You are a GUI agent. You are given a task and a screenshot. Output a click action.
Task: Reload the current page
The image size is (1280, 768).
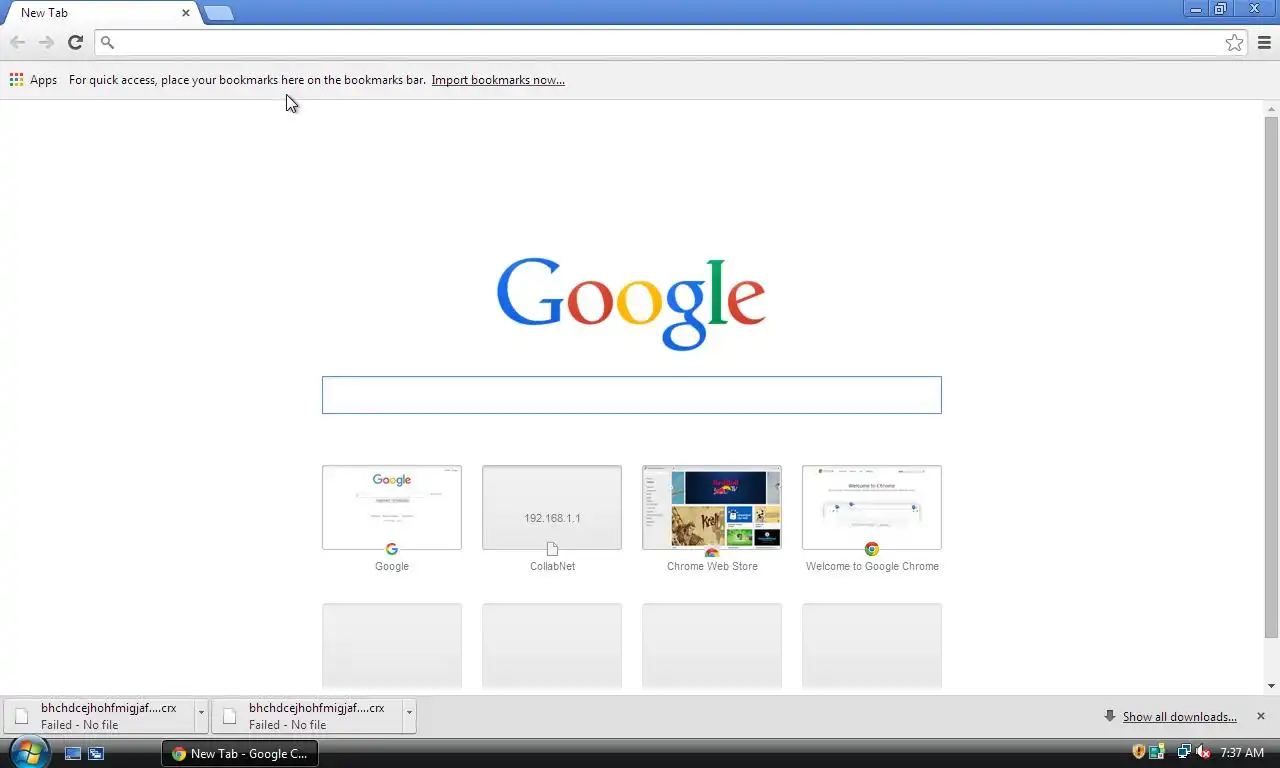tap(75, 42)
